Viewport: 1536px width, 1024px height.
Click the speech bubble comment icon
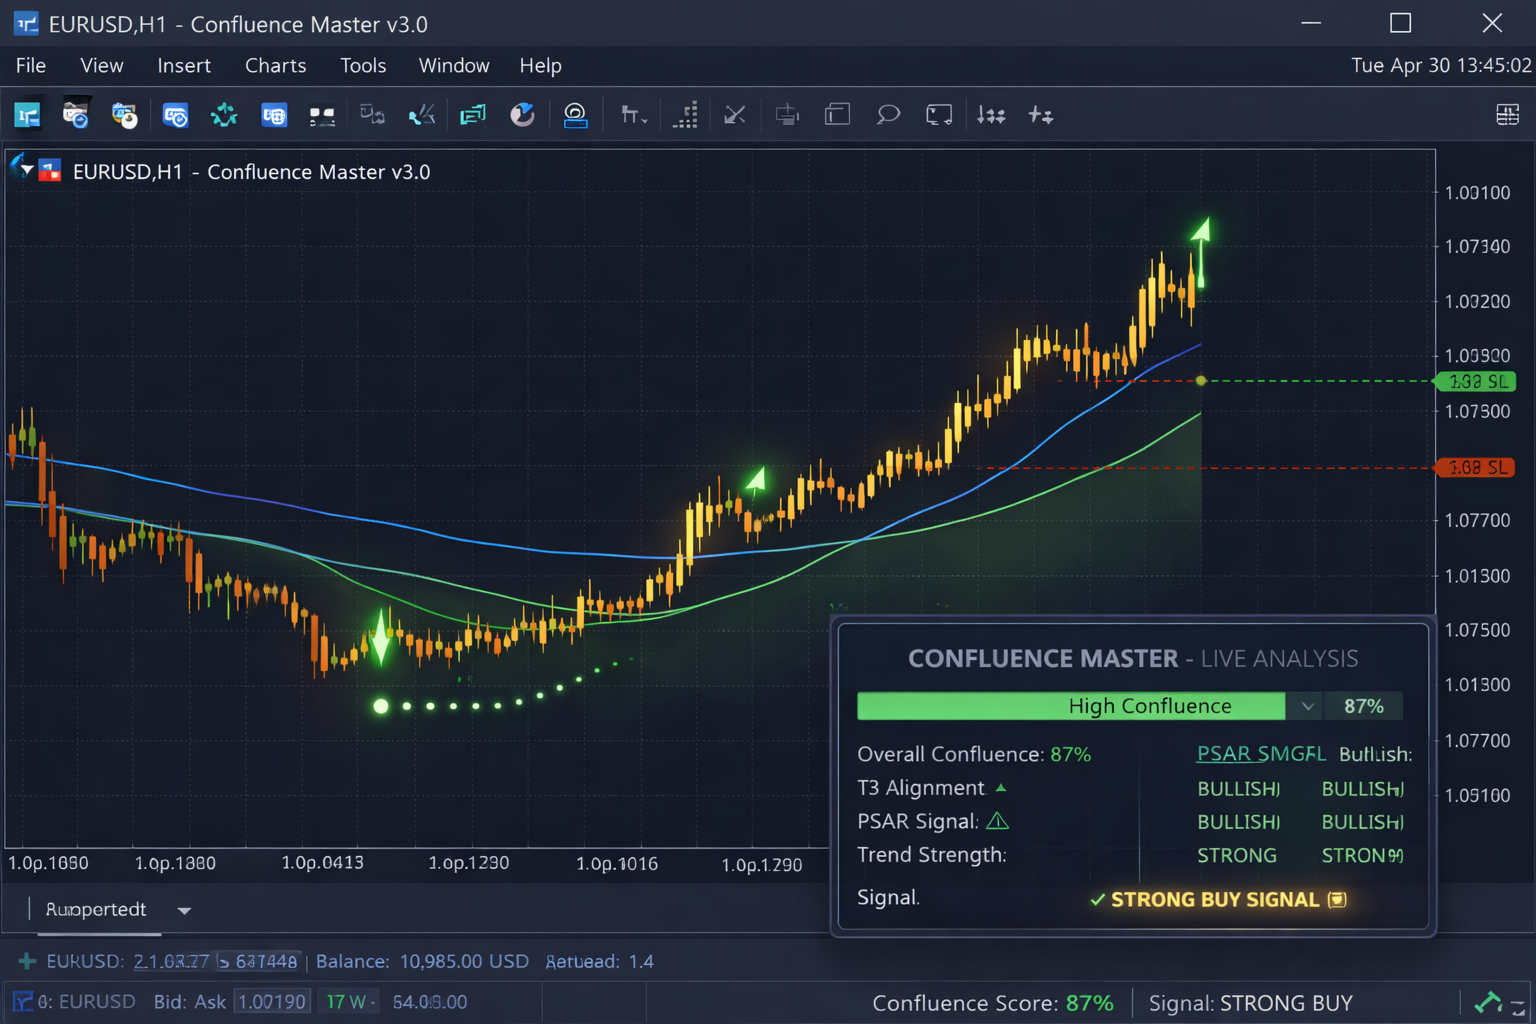[888, 115]
